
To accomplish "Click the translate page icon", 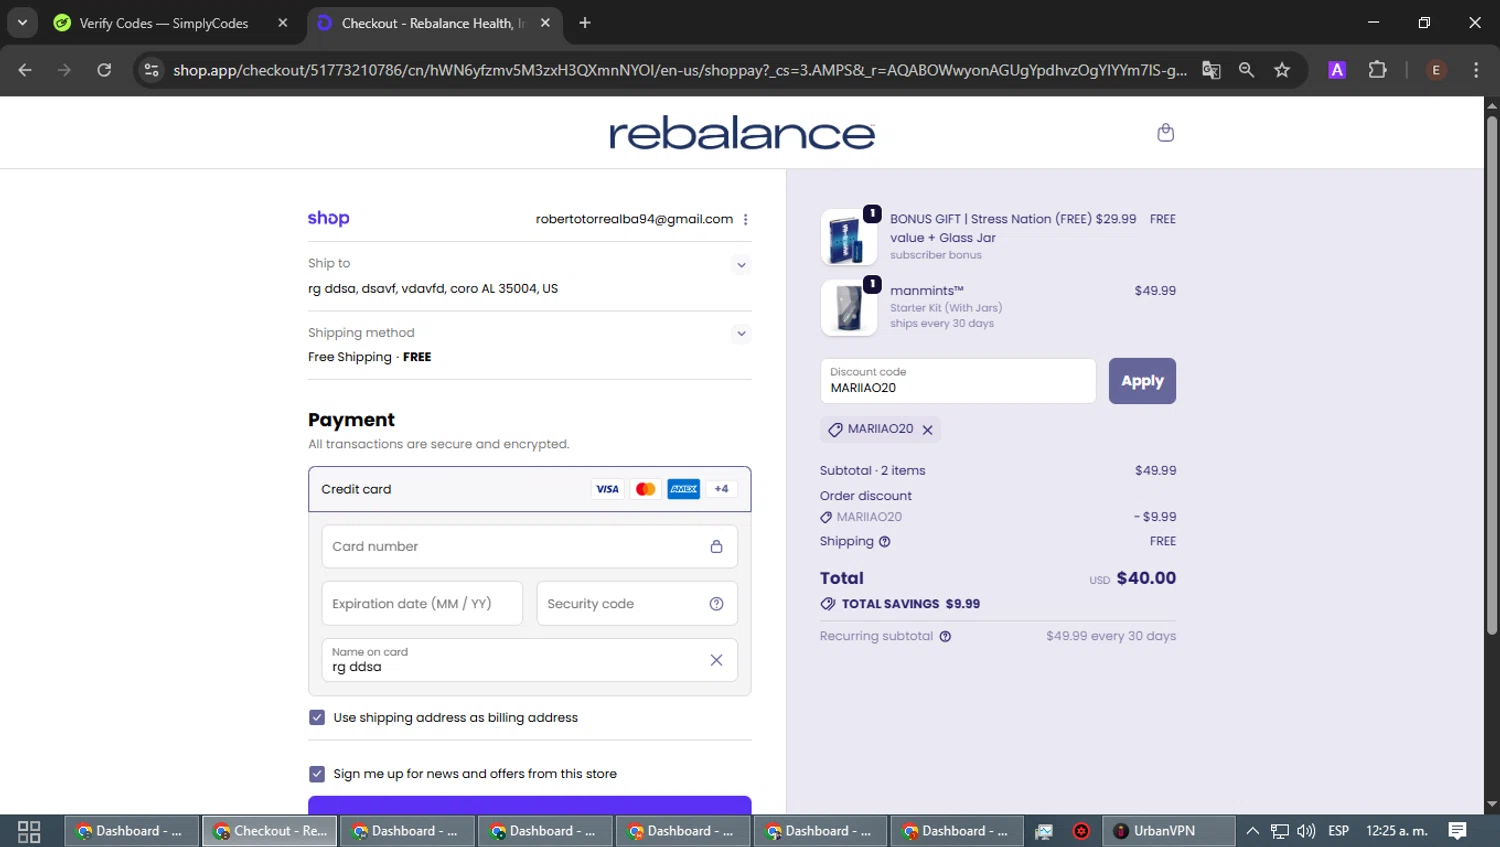I will click(x=1211, y=70).
